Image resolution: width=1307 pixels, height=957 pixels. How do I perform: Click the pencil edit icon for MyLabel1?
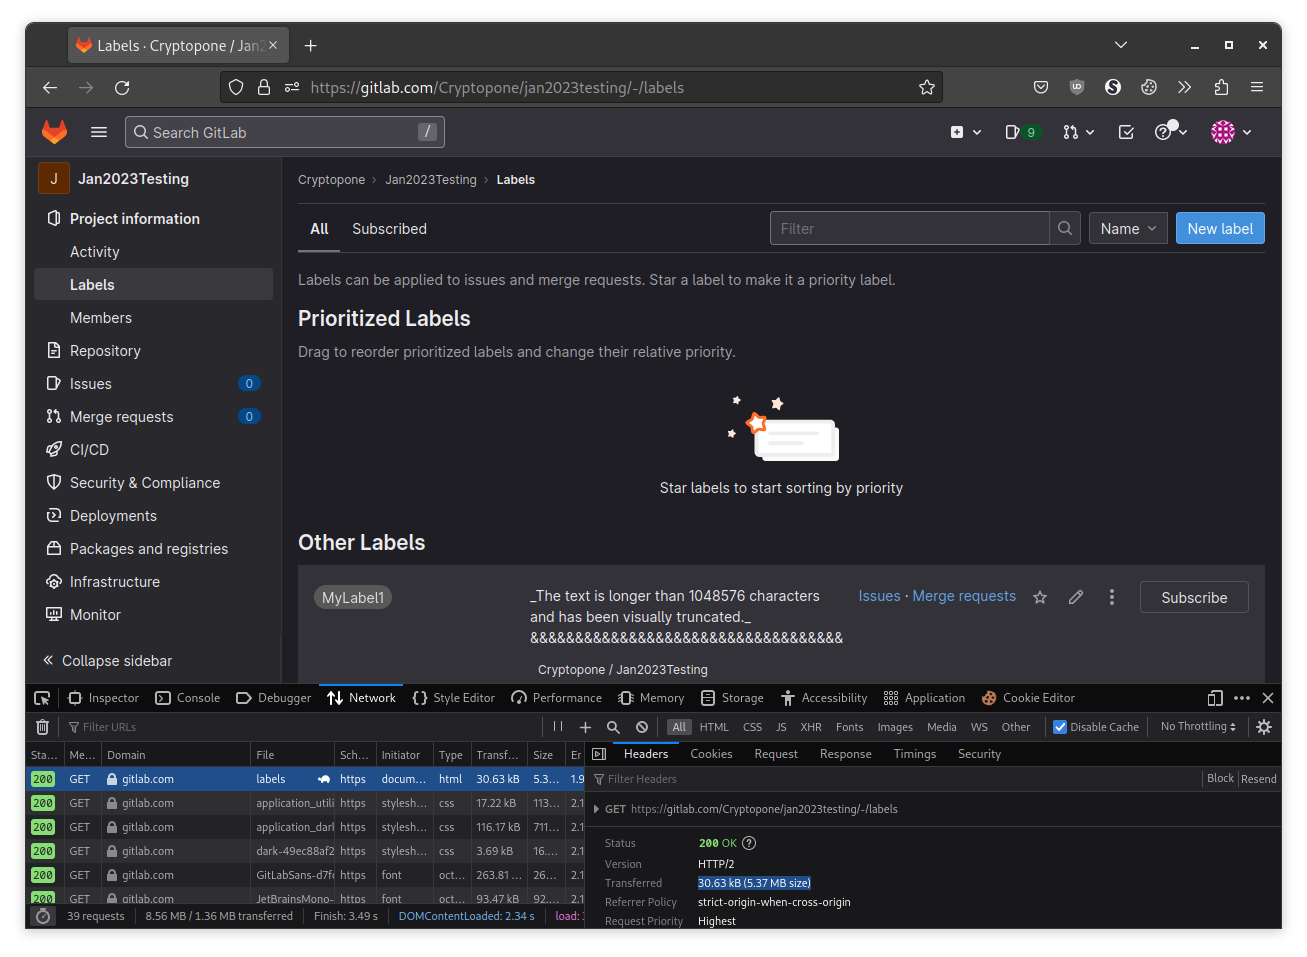[x=1076, y=597]
